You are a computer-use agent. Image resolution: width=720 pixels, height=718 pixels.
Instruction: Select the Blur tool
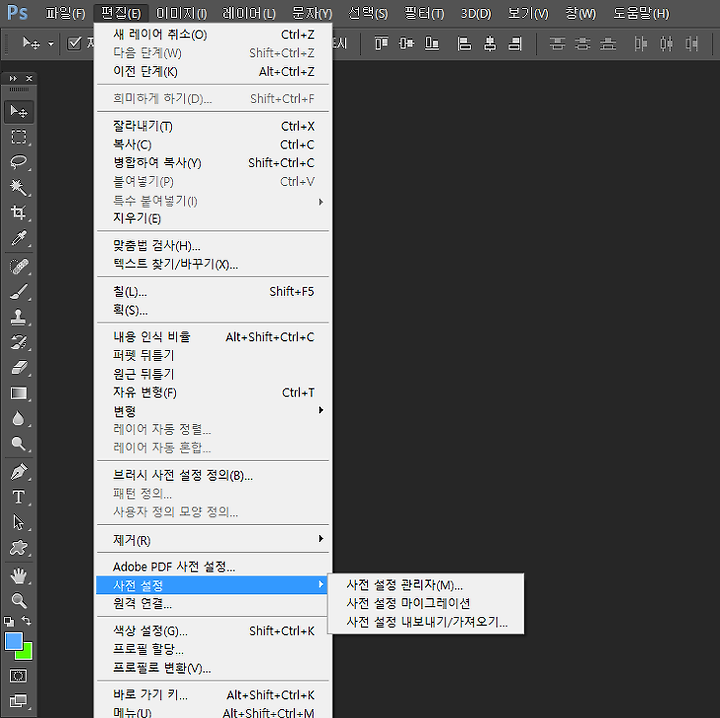(x=19, y=419)
